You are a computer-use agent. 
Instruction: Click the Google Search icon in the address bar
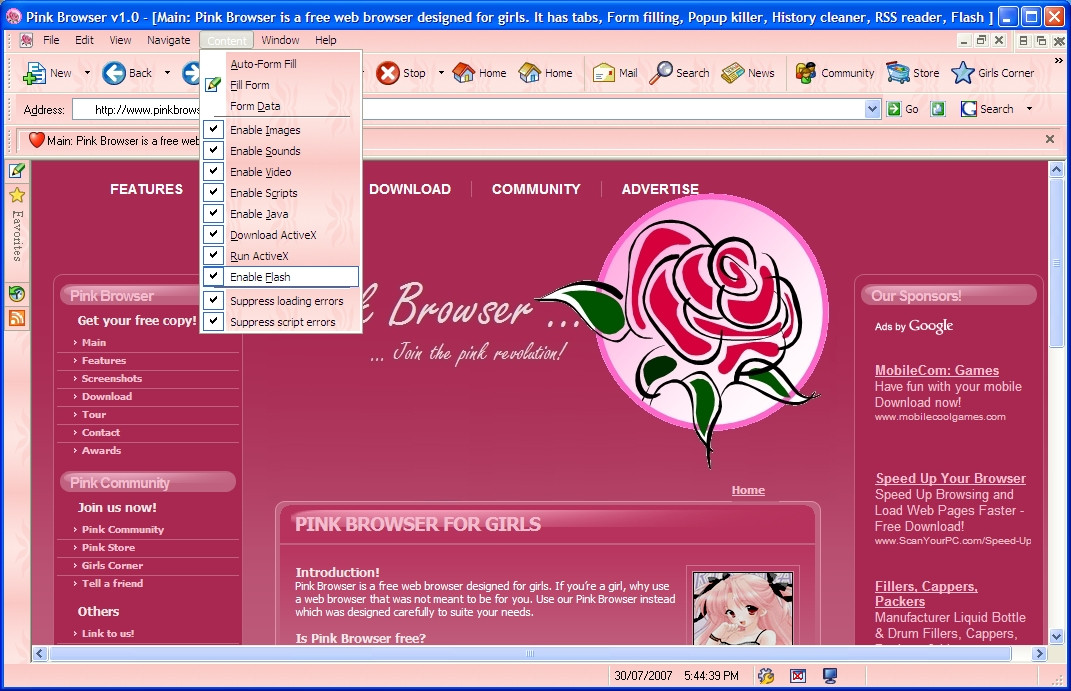(x=969, y=109)
